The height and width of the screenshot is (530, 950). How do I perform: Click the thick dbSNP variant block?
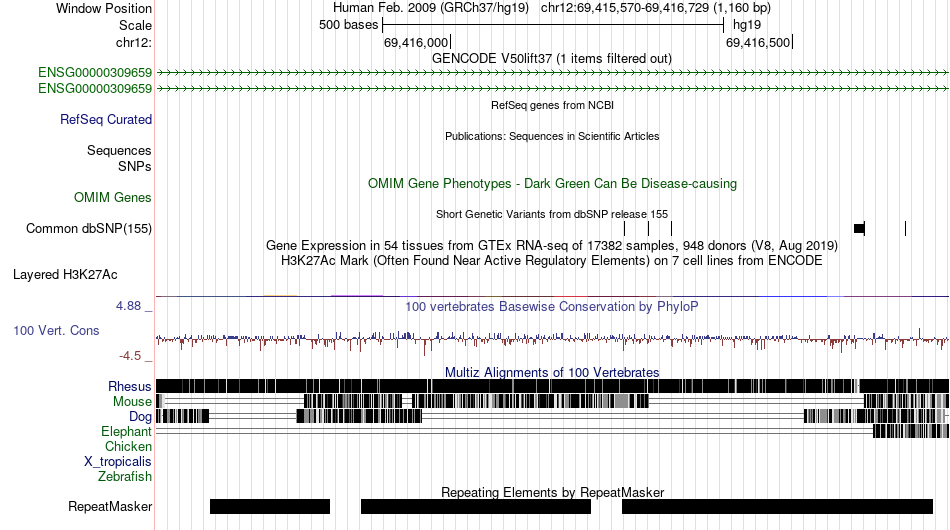coord(859,228)
